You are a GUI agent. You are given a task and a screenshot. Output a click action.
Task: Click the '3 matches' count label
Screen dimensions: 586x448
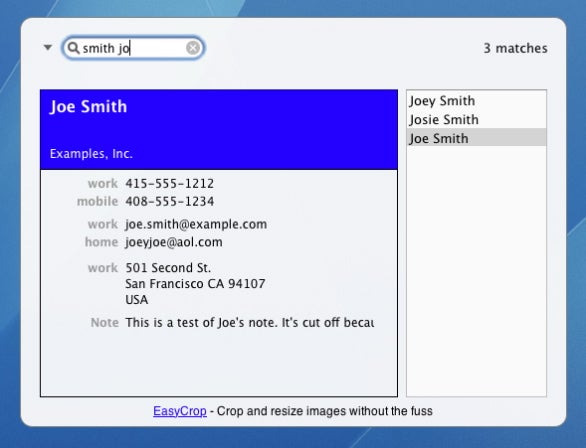(x=515, y=48)
